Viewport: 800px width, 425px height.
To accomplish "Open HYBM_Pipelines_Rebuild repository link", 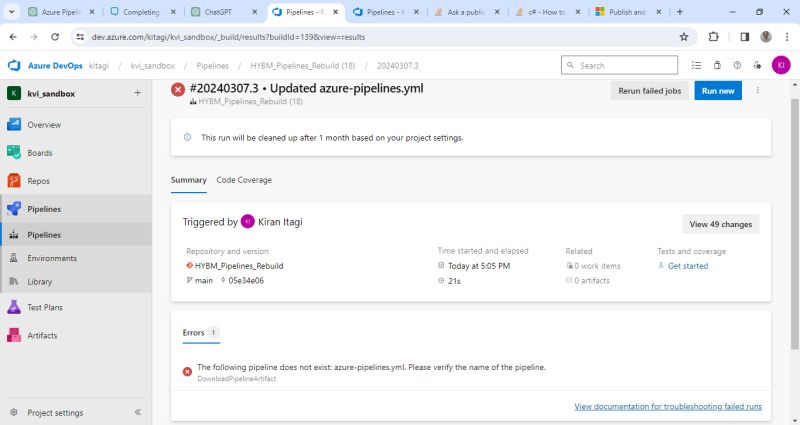I will 239,266.
